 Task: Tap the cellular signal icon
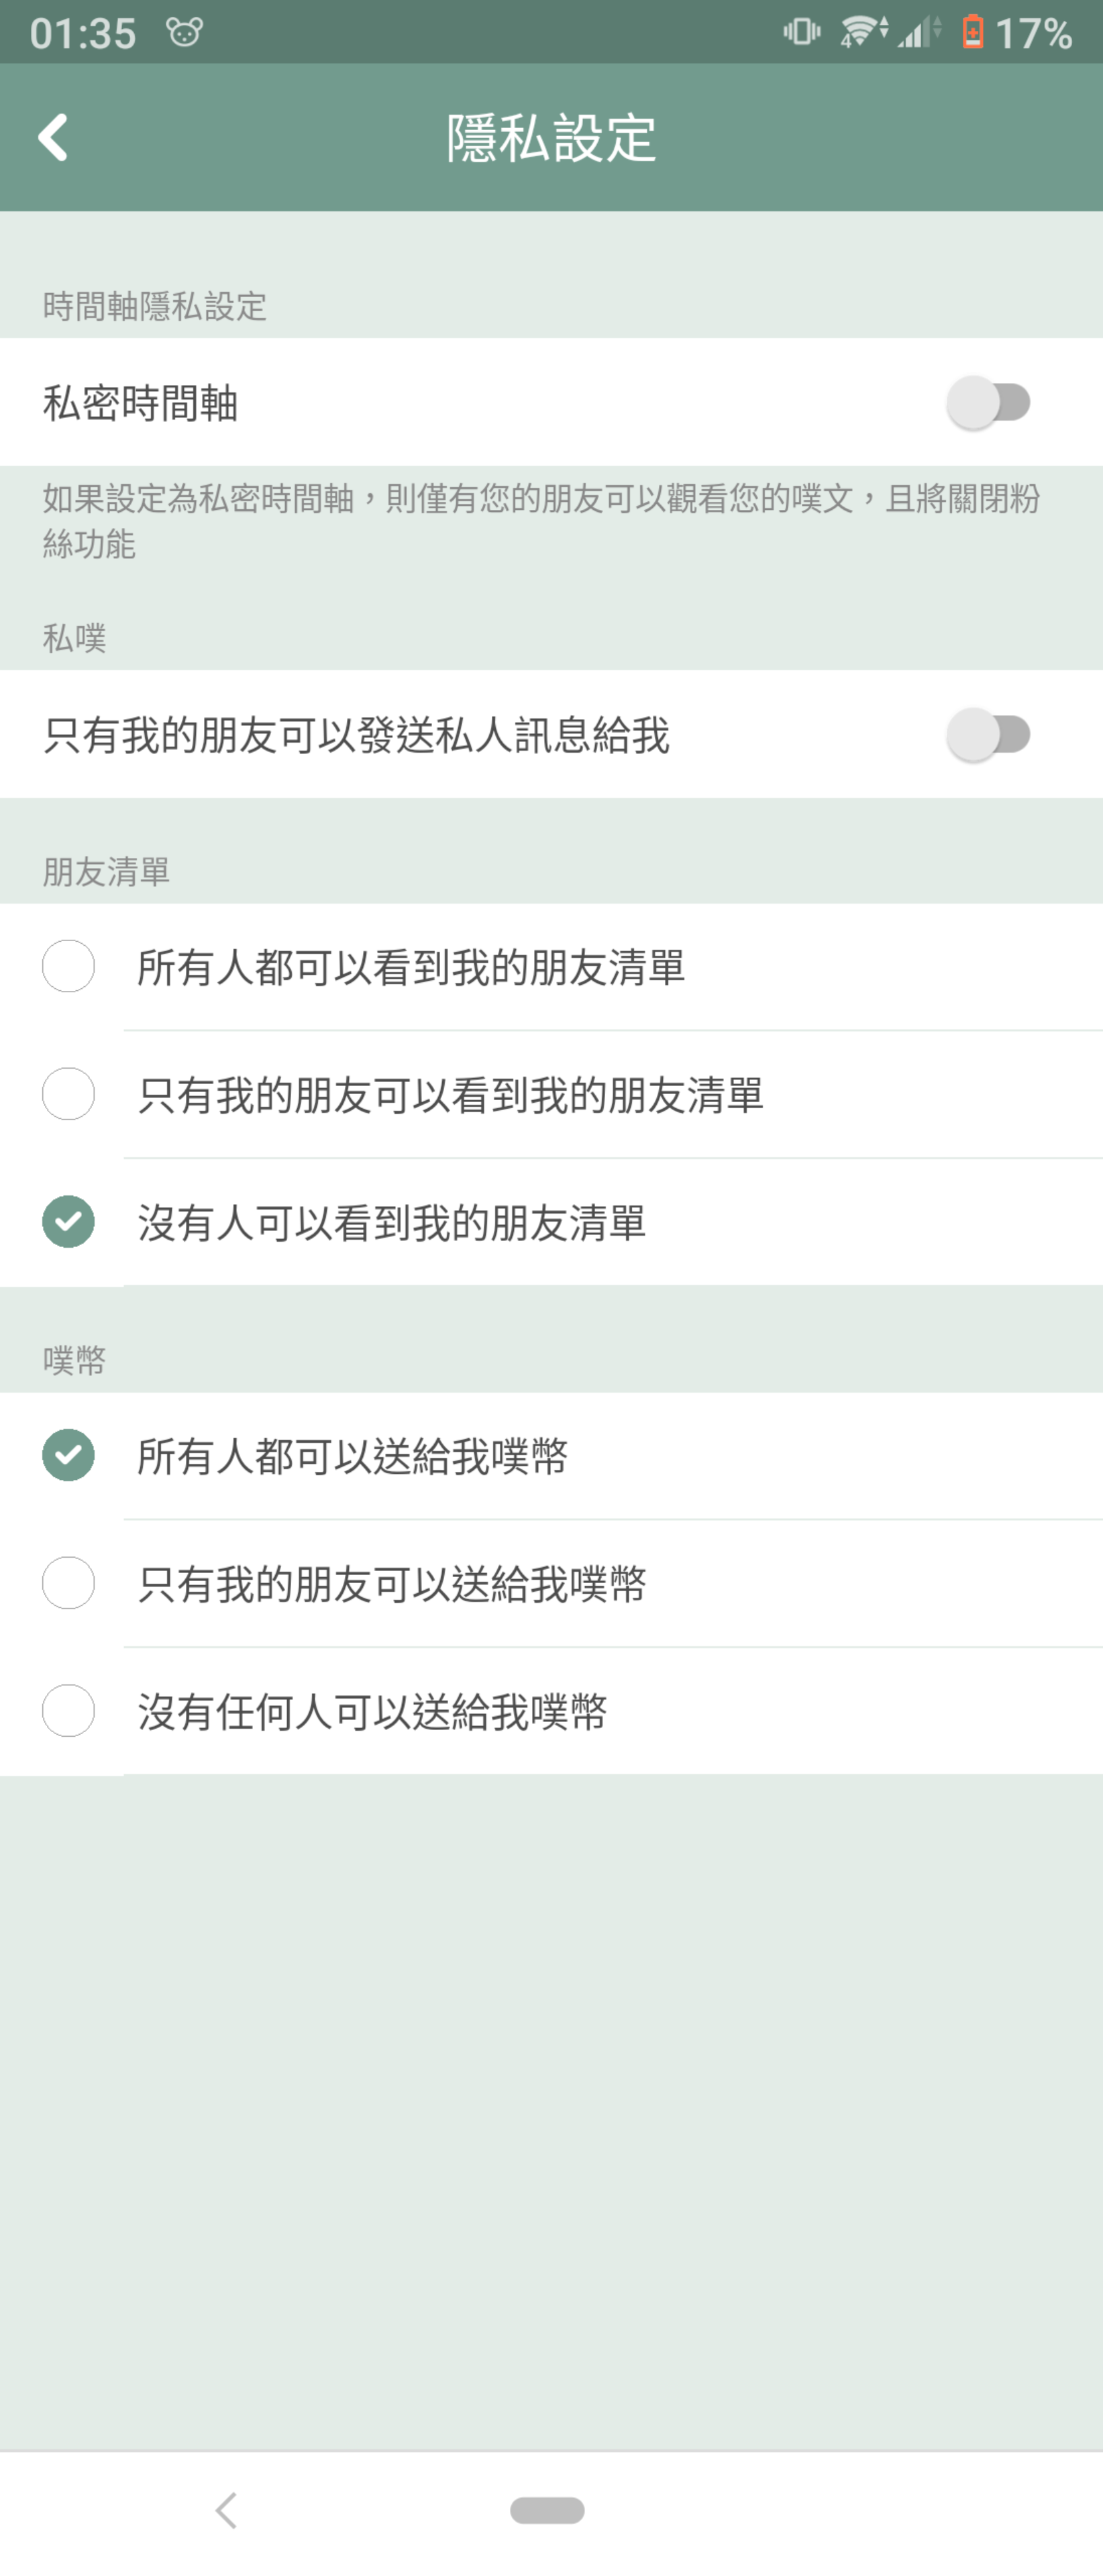point(919,32)
